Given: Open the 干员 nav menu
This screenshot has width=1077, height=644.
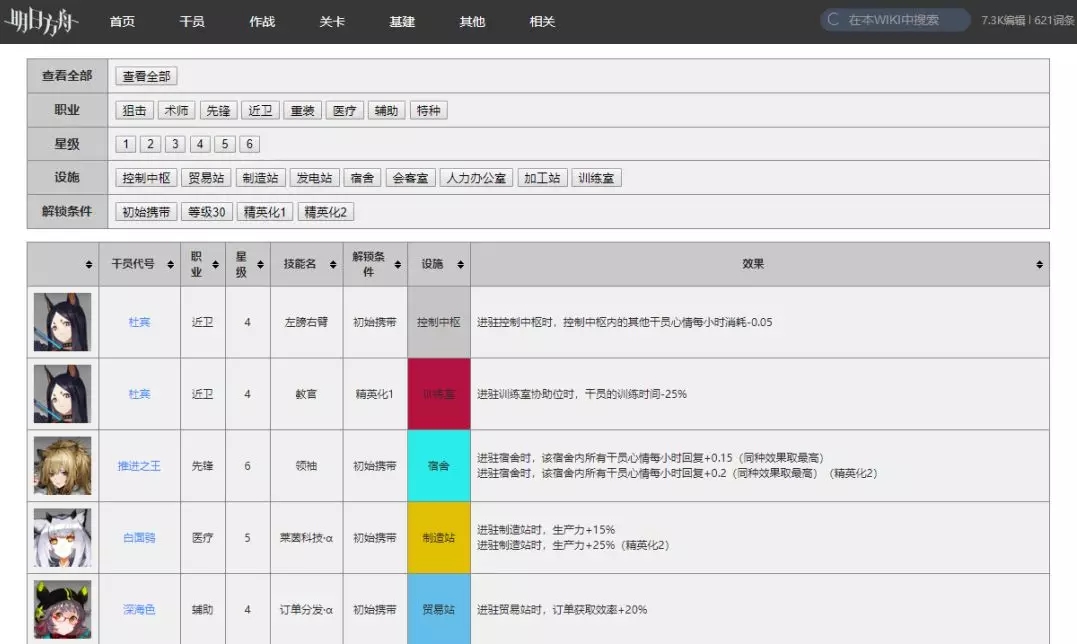Looking at the screenshot, I should pyautogui.click(x=192, y=22).
